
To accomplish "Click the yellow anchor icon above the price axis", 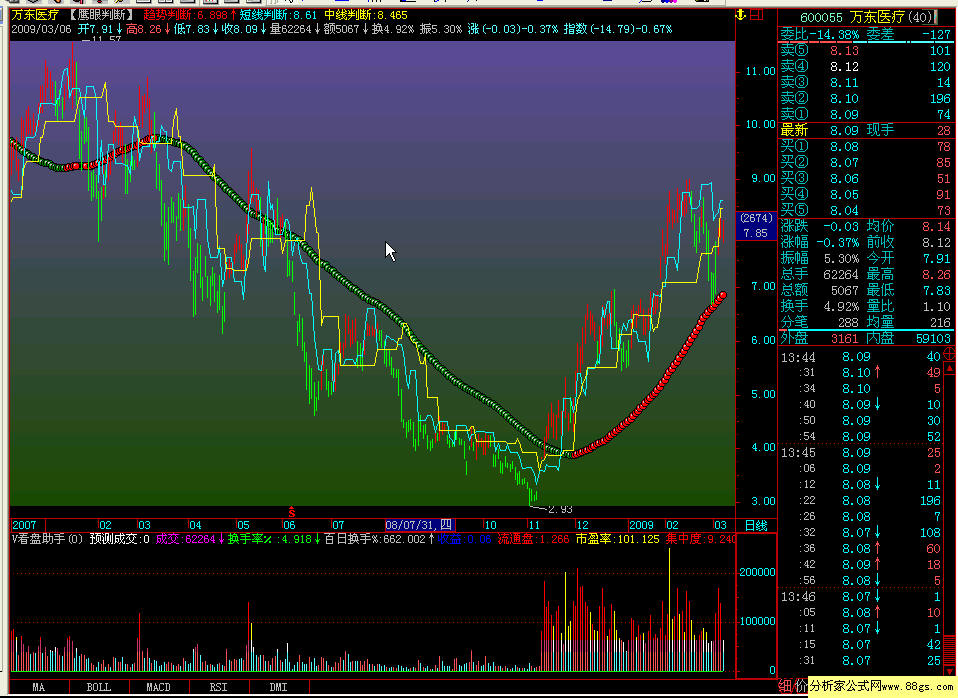I will click(741, 15).
